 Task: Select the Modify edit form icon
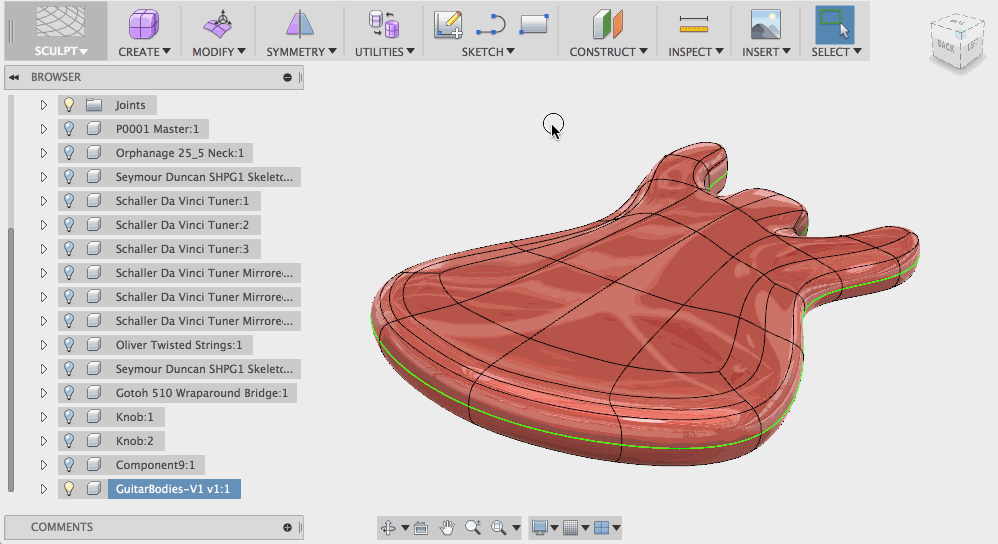tap(220, 24)
